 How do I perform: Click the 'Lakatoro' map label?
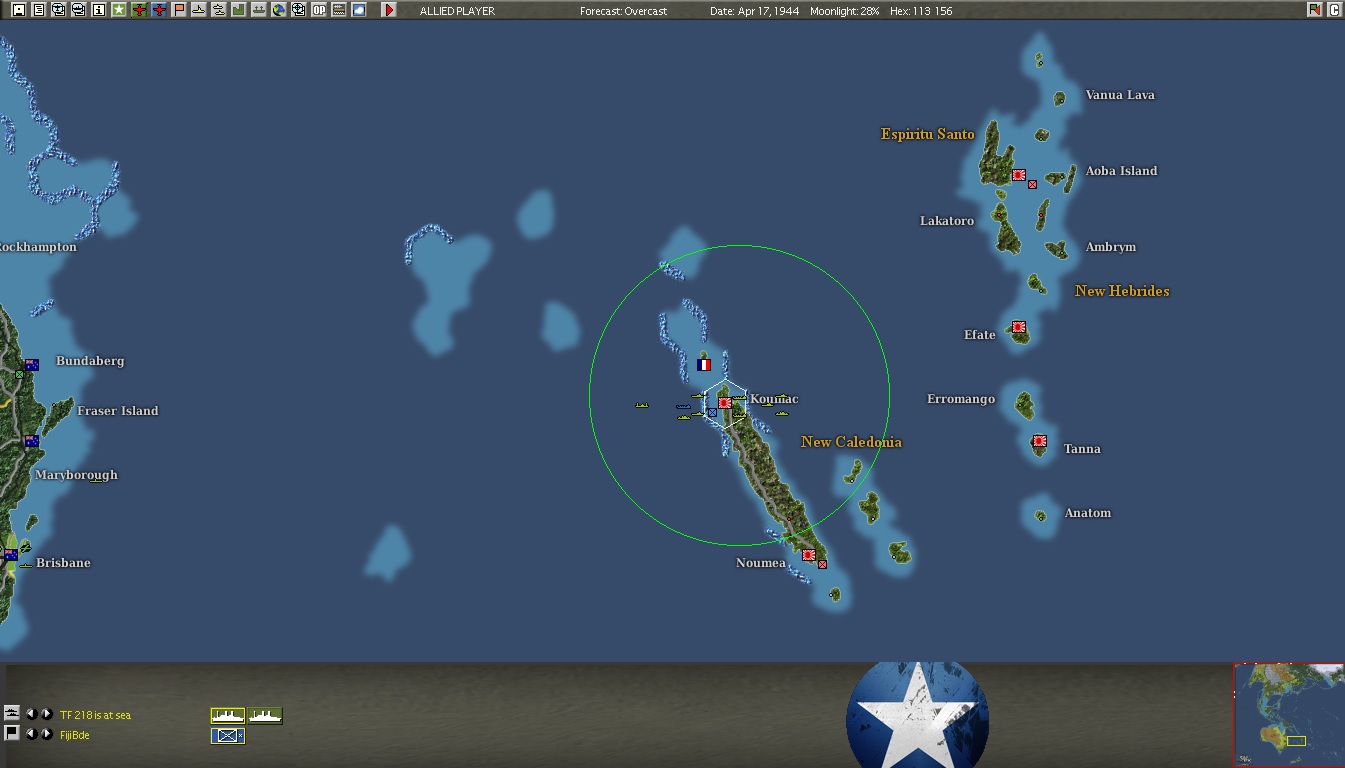coord(947,221)
